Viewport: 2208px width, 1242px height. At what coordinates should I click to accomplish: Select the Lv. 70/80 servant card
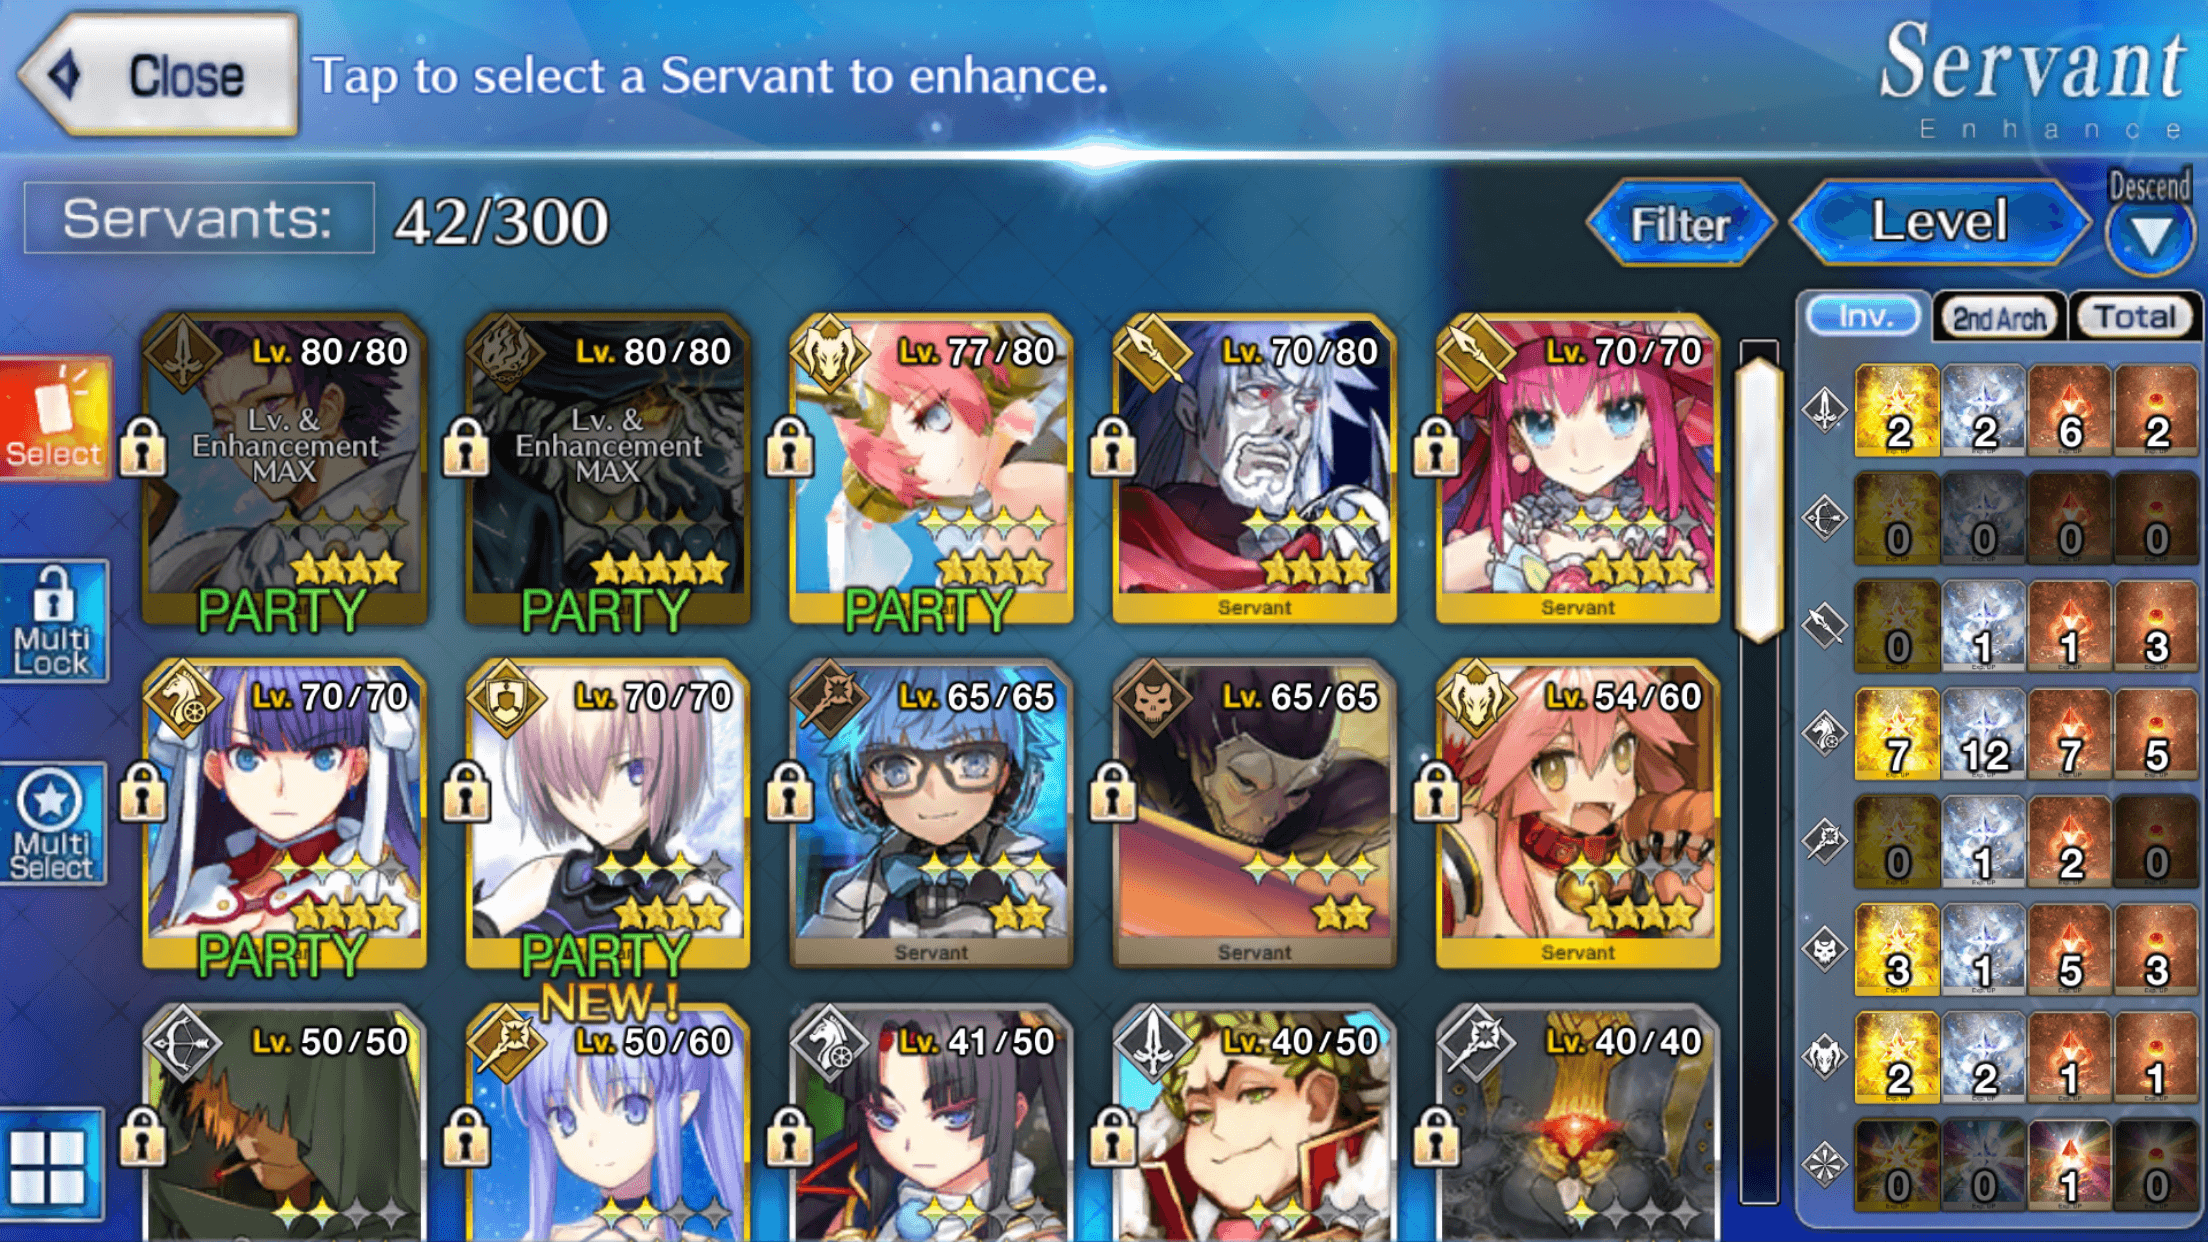[1254, 468]
